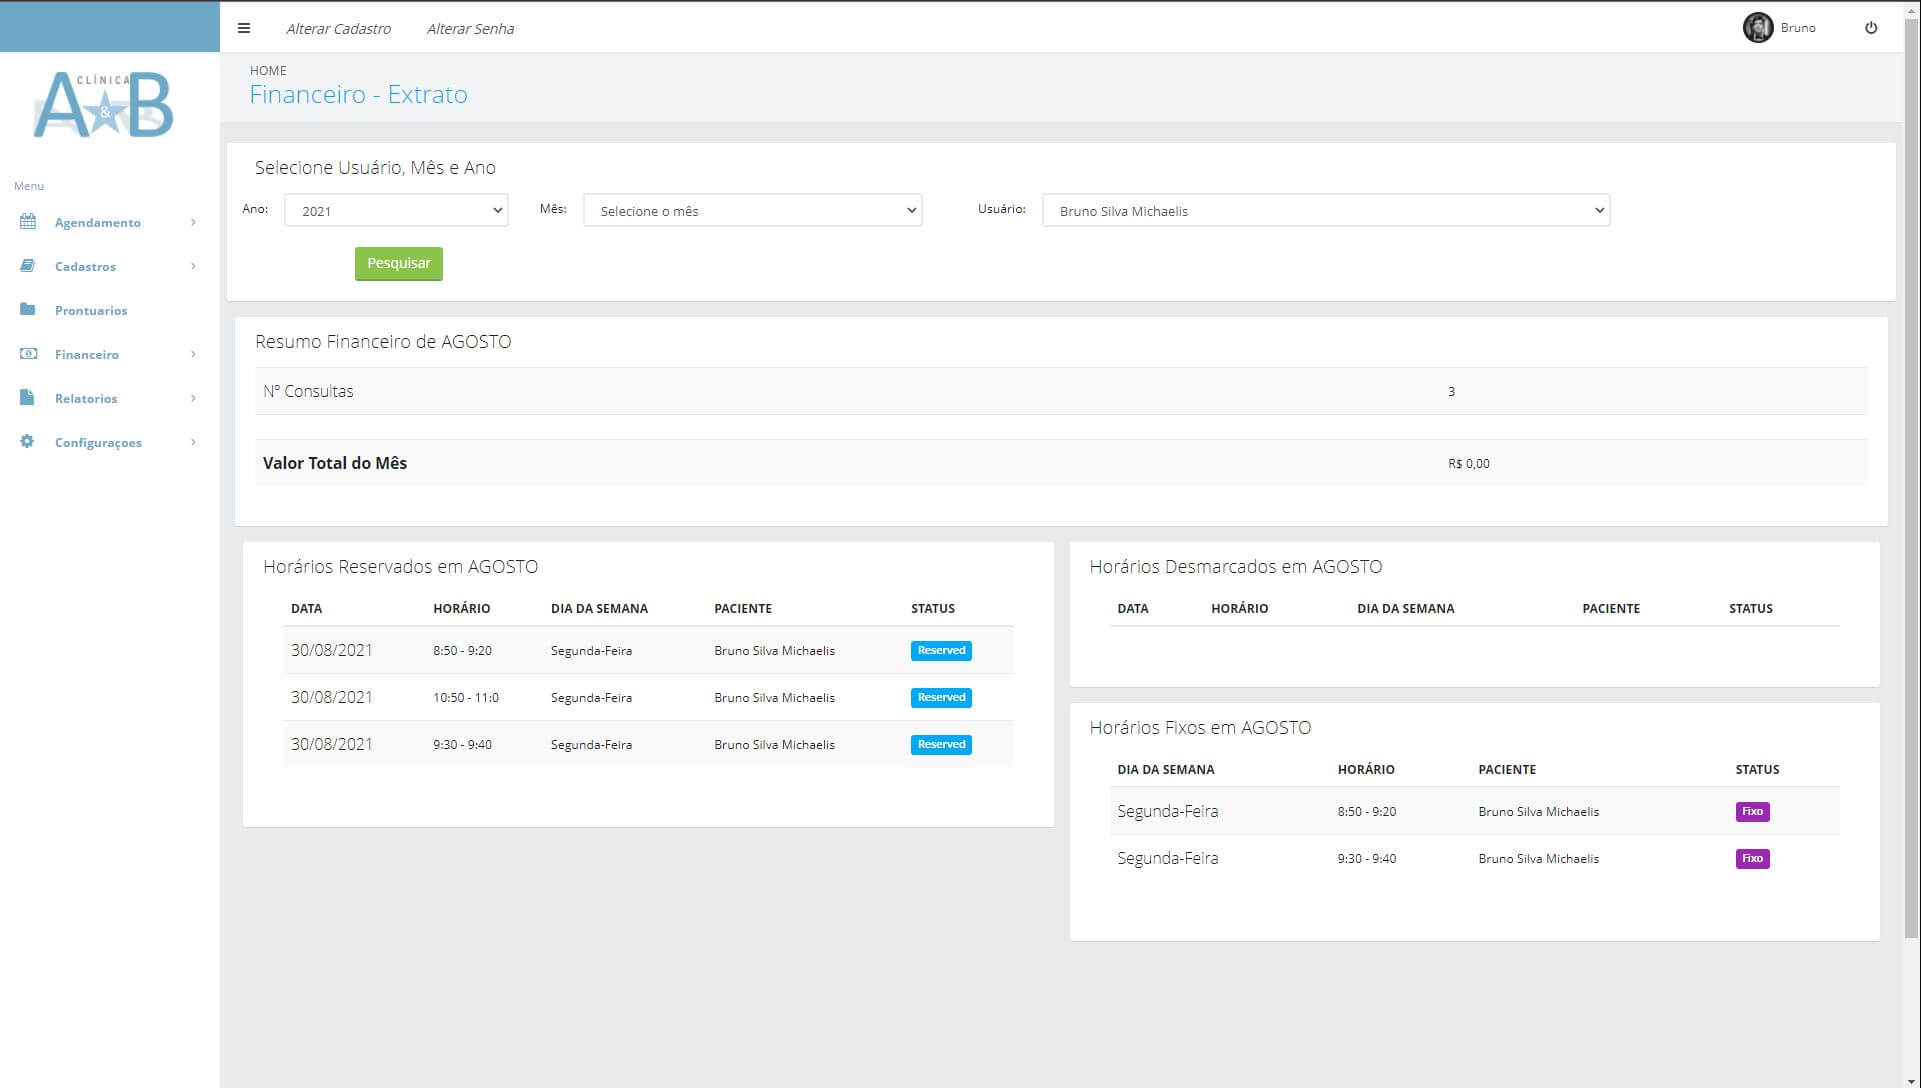Click the consultation count value 3
Viewport: 1921px width, 1088px height.
1451,391
